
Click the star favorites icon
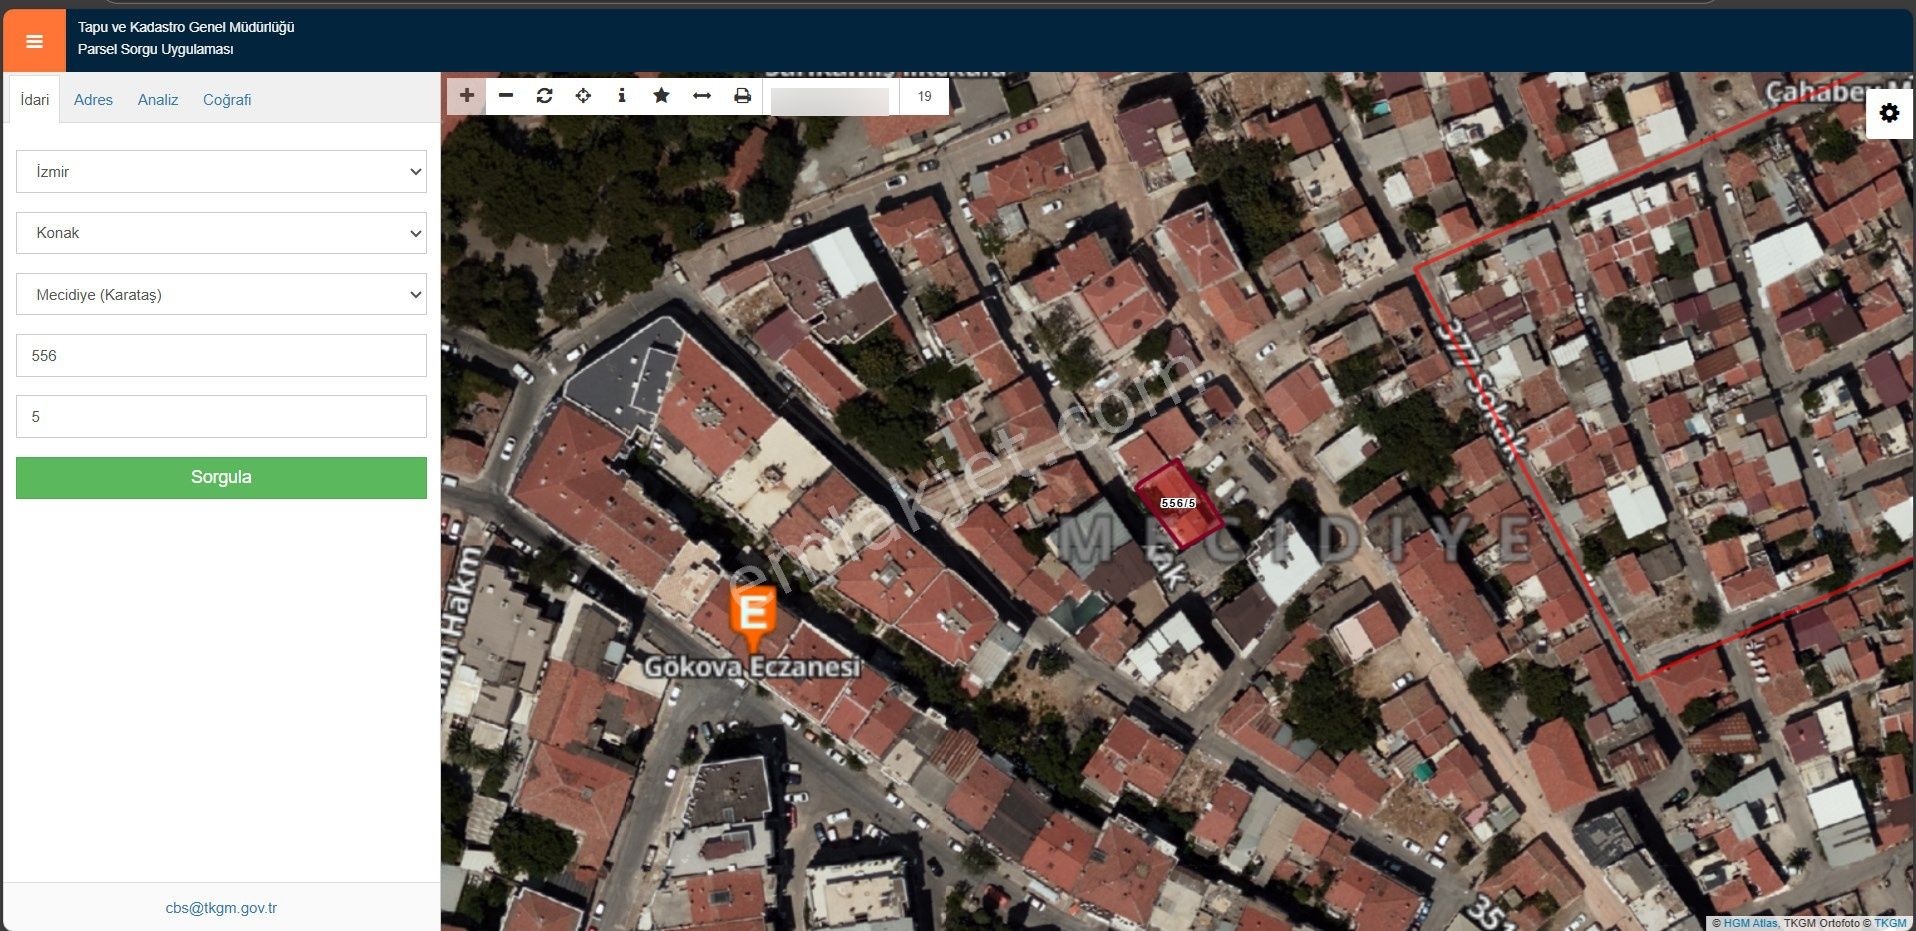(661, 96)
